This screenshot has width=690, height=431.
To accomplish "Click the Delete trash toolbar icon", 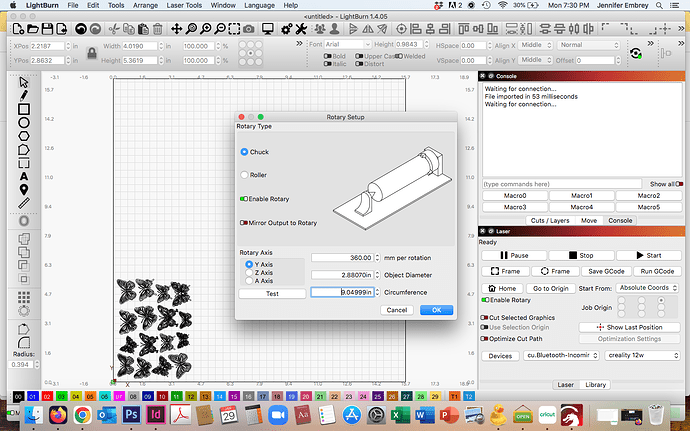I will click(x=158, y=29).
